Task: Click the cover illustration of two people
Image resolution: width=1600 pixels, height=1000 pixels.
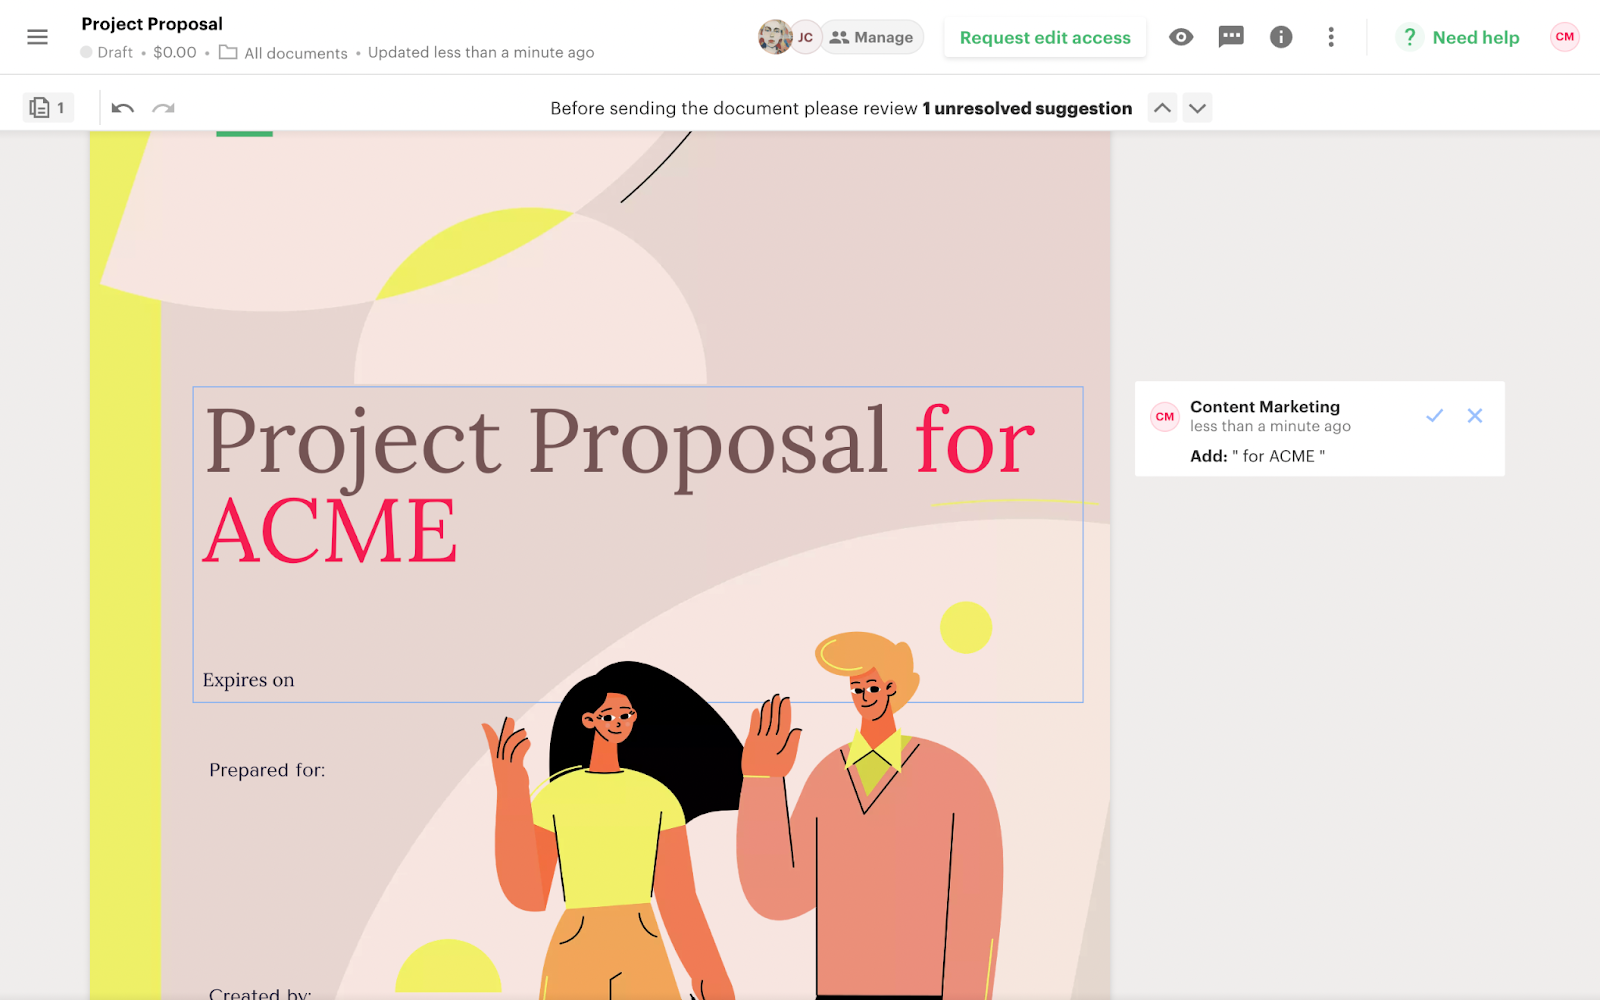Action: 745,815
